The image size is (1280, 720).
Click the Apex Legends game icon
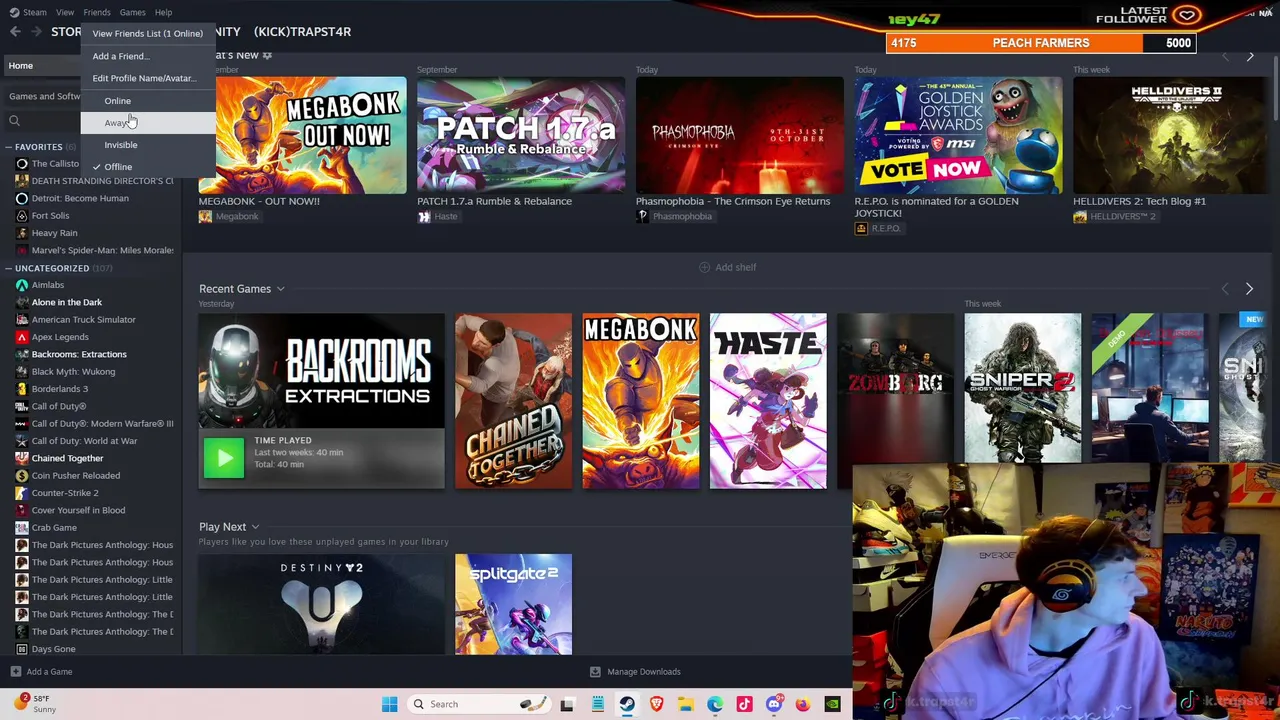tap(22, 337)
